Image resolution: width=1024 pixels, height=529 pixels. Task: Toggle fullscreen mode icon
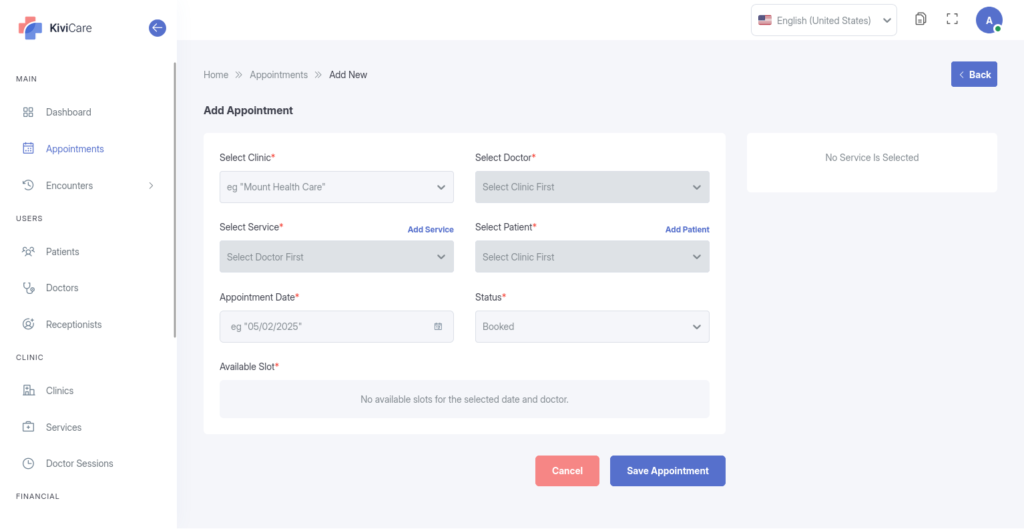tap(952, 20)
